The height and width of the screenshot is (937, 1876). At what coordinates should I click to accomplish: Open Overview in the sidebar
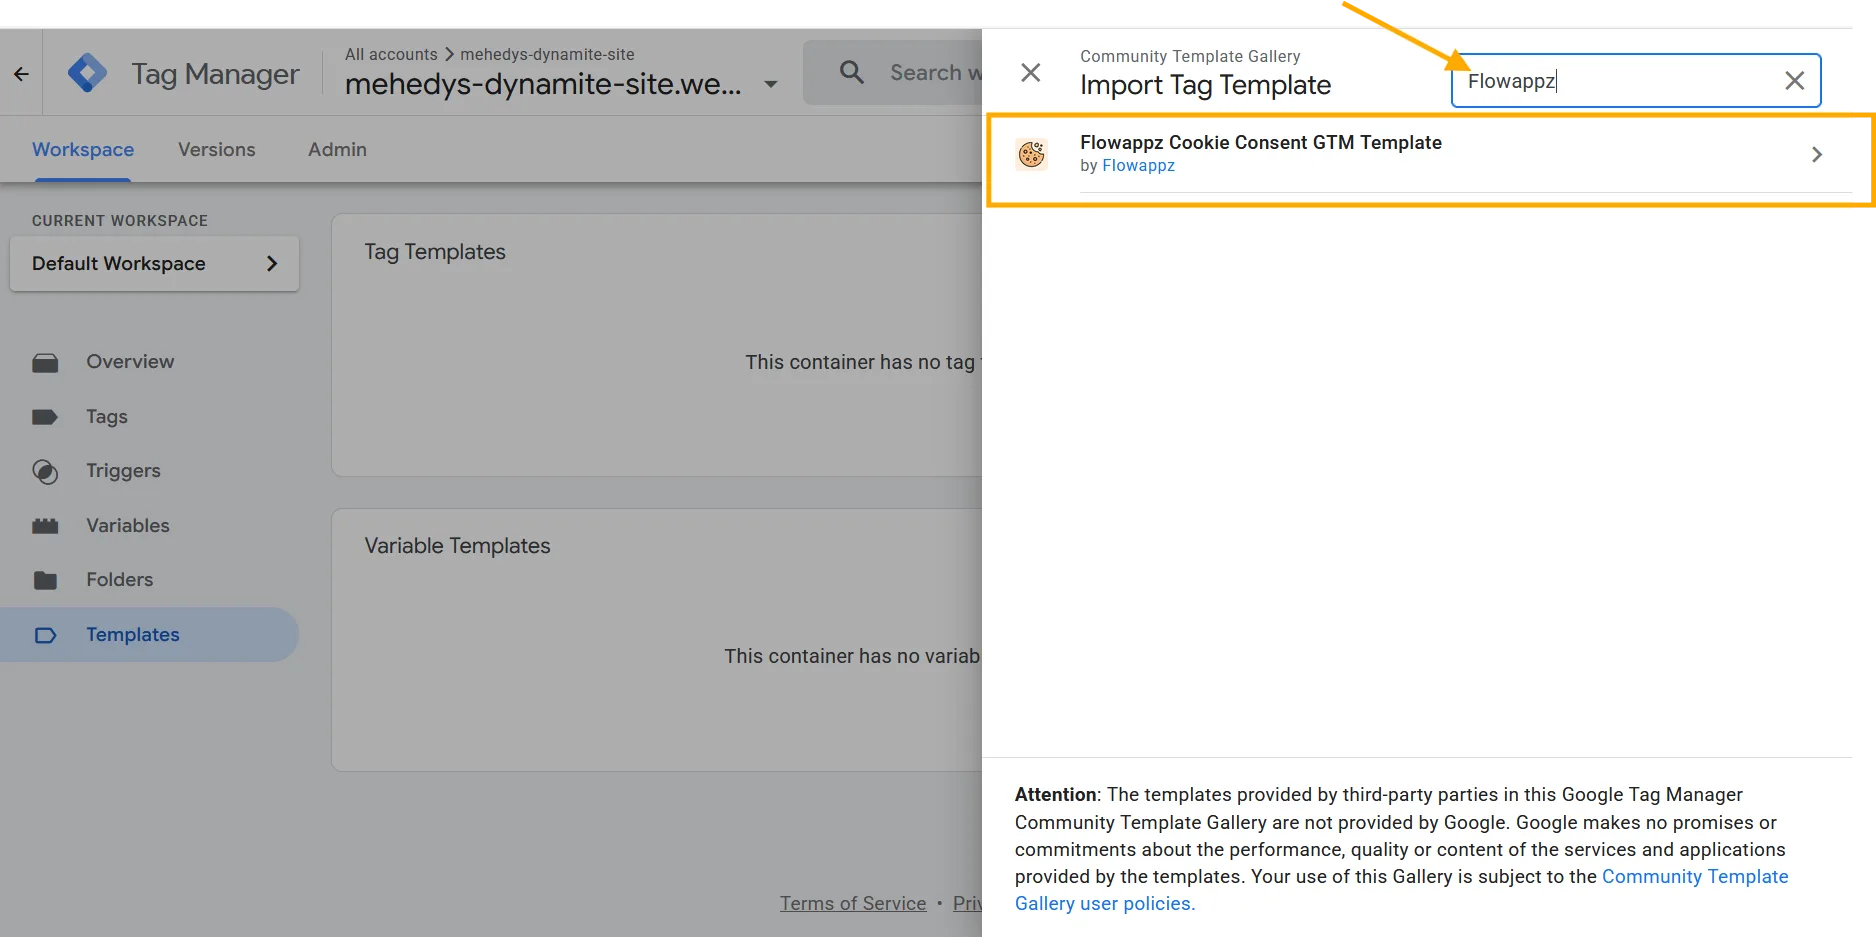pos(130,362)
